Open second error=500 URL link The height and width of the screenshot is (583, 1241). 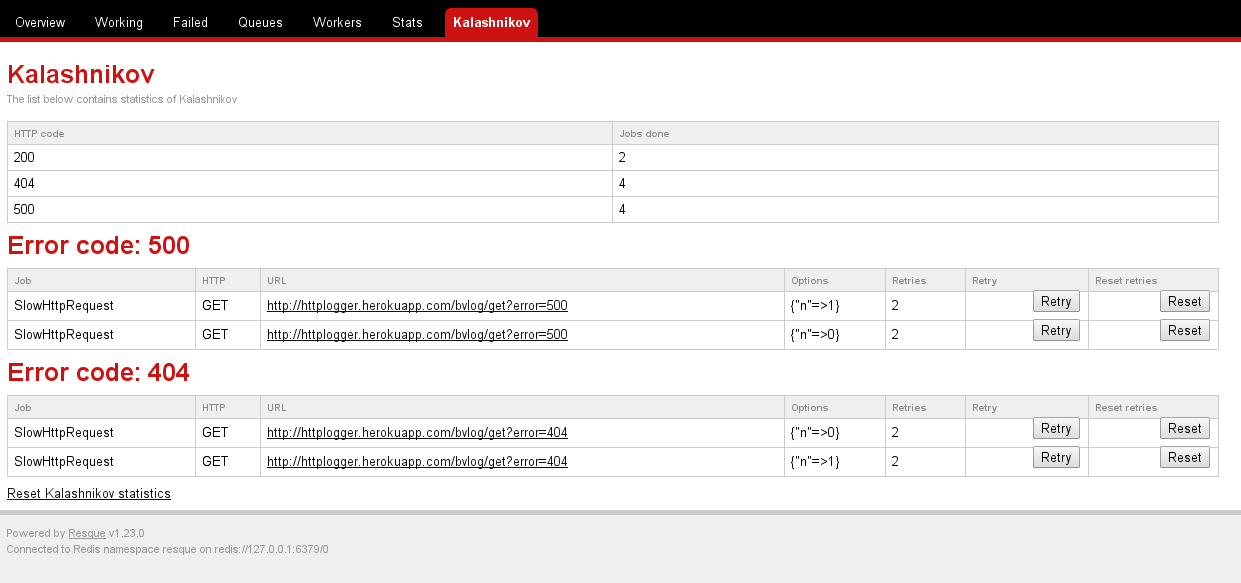point(417,335)
